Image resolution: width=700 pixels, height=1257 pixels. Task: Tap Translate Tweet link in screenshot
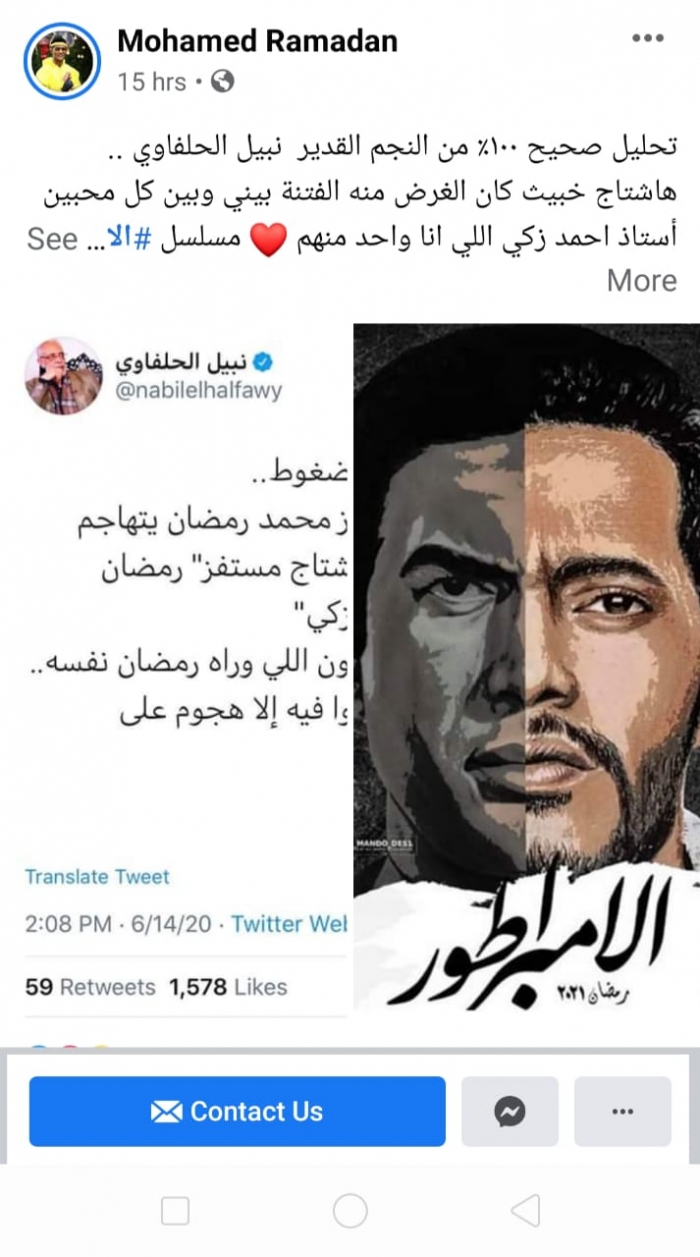click(97, 877)
